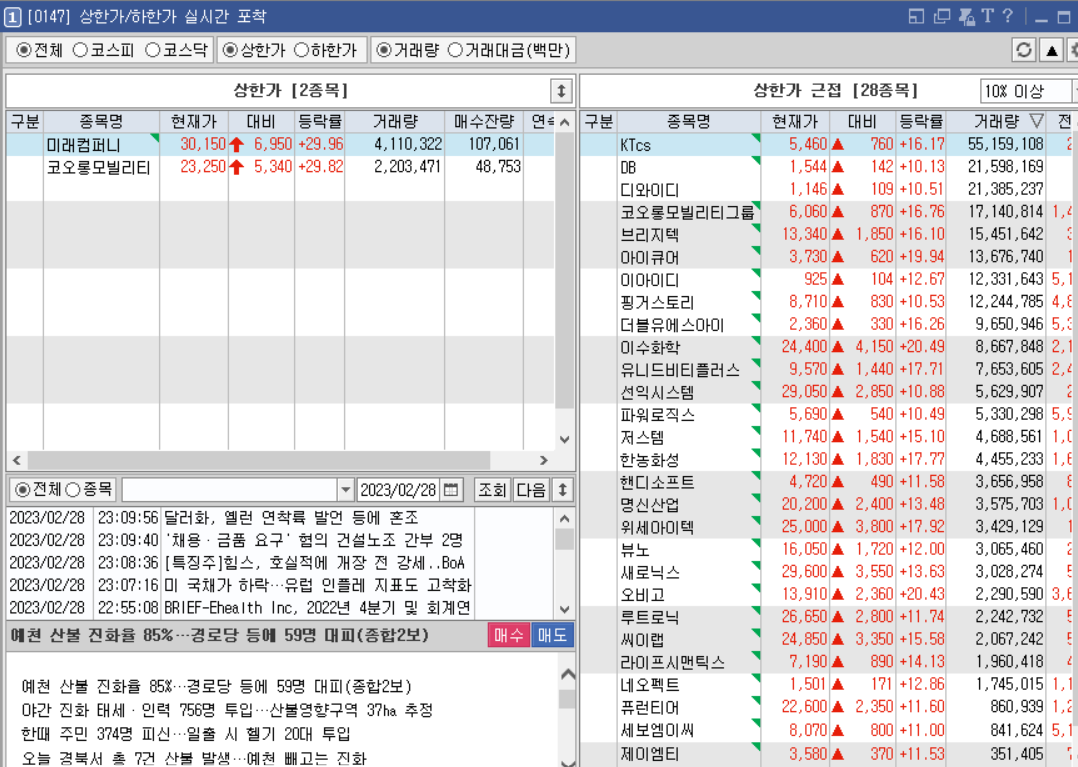Select the 전체 market radio button
The width and height of the screenshot is (1078, 767).
(x=23, y=50)
